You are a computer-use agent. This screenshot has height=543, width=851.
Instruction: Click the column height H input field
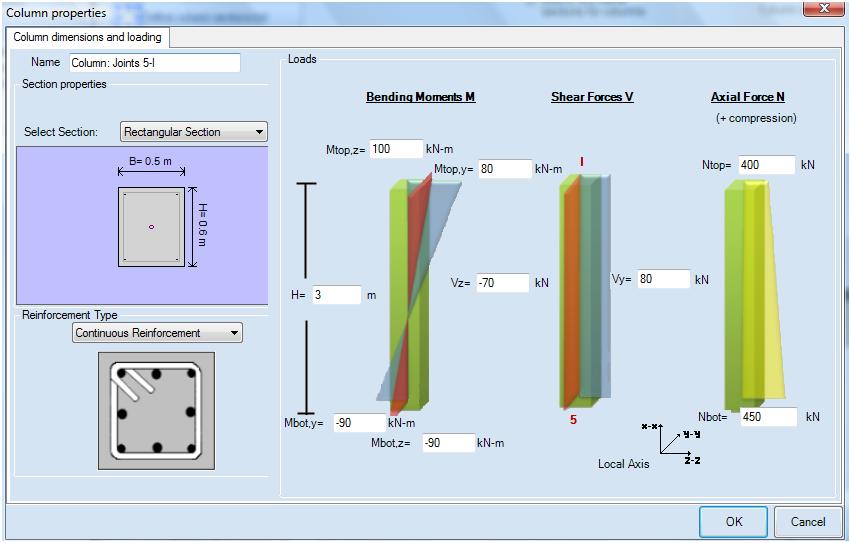[336, 295]
